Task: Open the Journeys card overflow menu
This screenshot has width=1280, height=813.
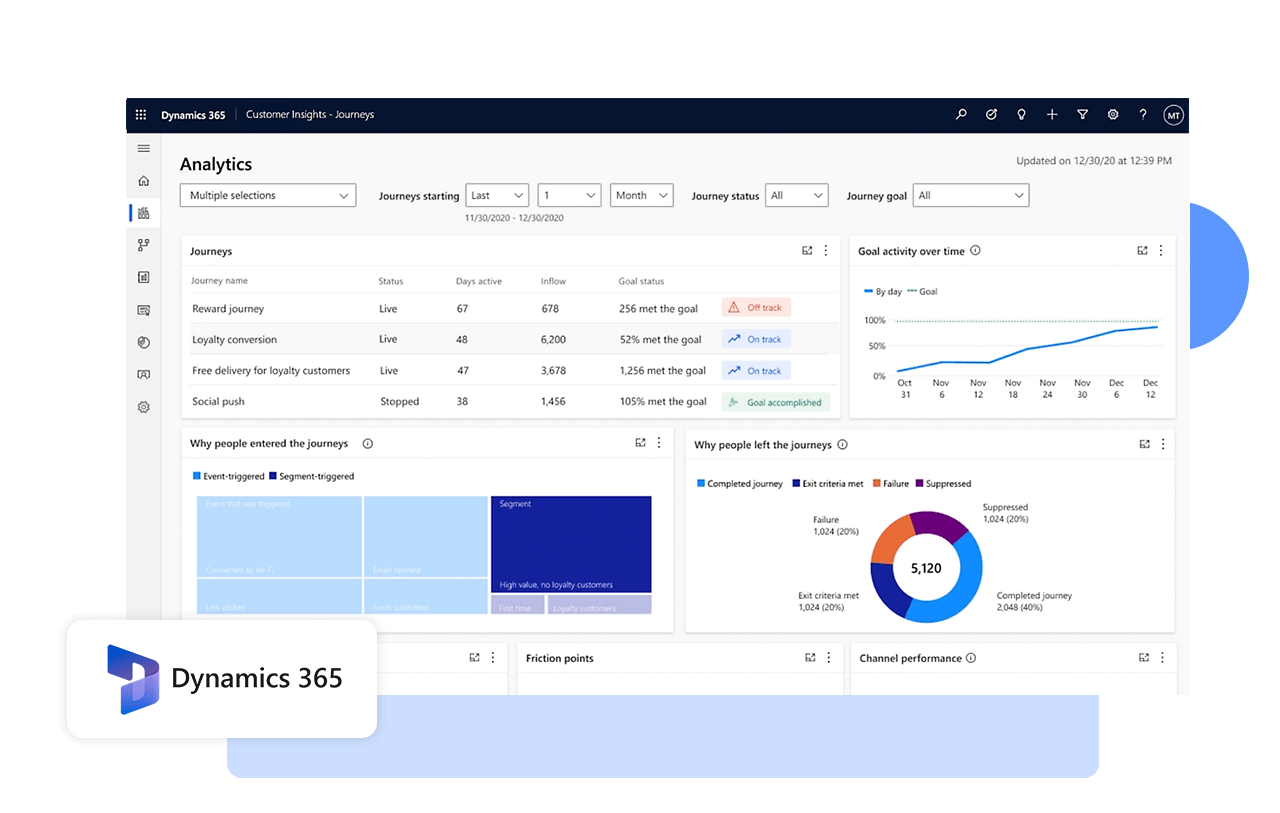Action: pyautogui.click(x=825, y=251)
